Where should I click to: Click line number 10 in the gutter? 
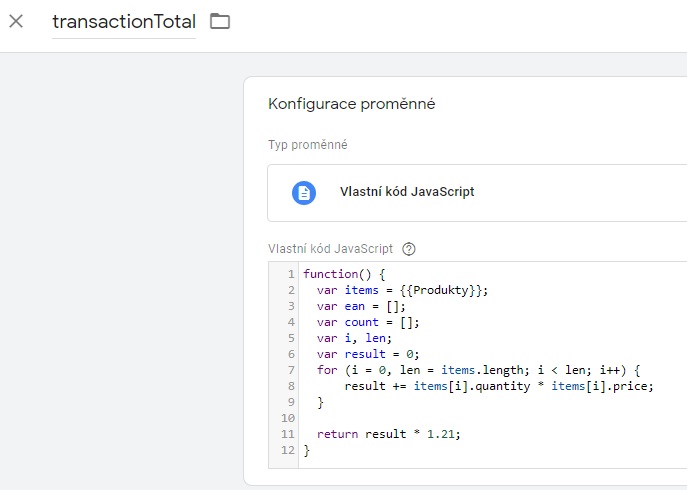(288, 418)
